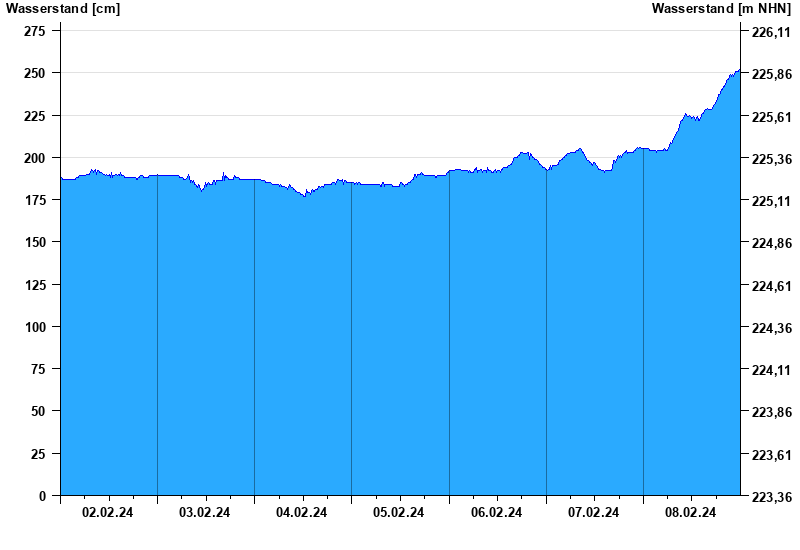Select the 175 label on left axis

point(35,200)
